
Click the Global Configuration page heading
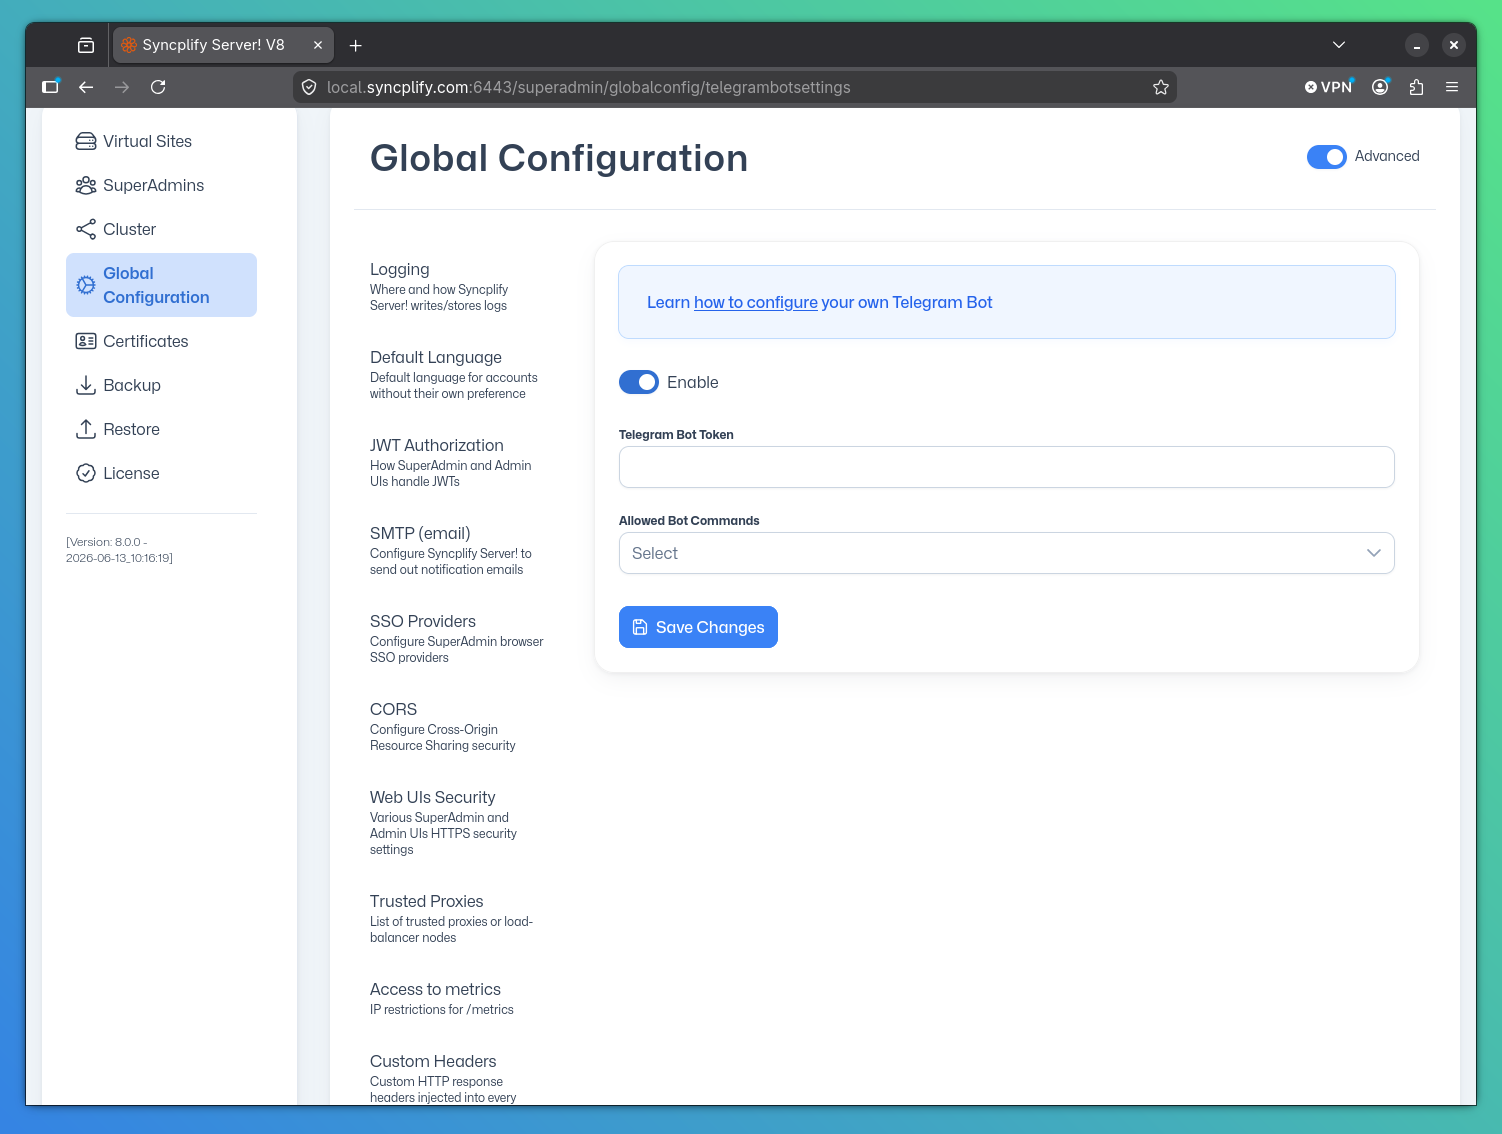559,158
